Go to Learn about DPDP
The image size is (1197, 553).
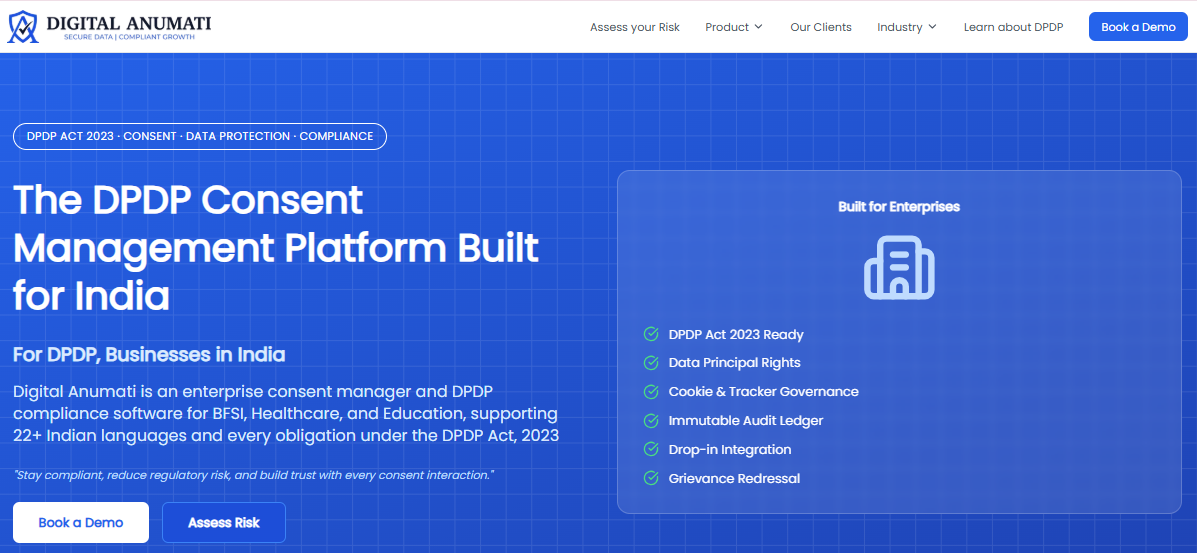(1013, 27)
